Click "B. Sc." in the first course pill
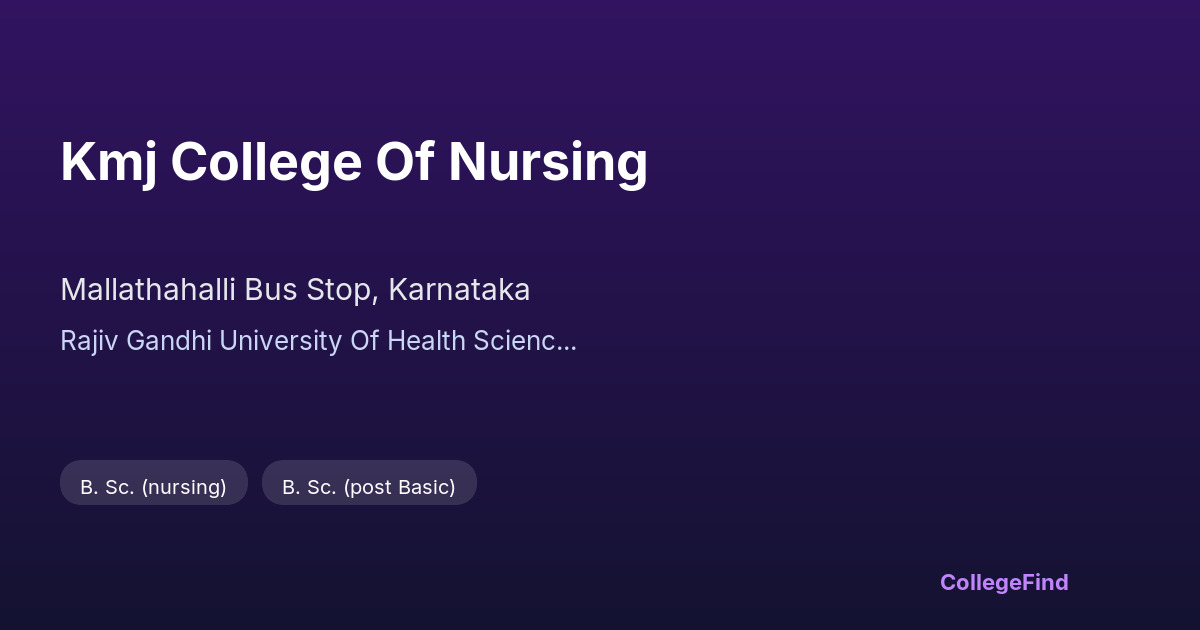1200x630 pixels. 107,487
